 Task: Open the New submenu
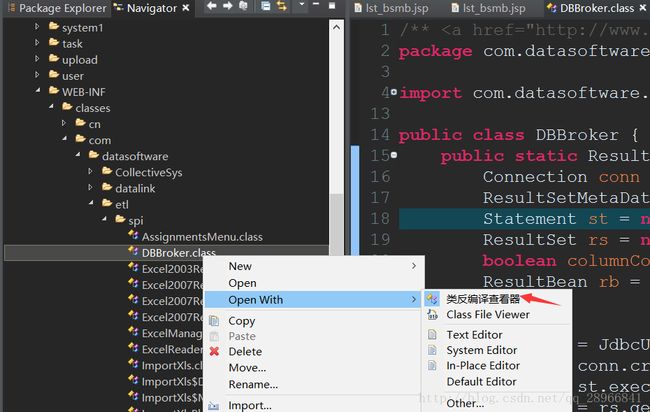313,266
